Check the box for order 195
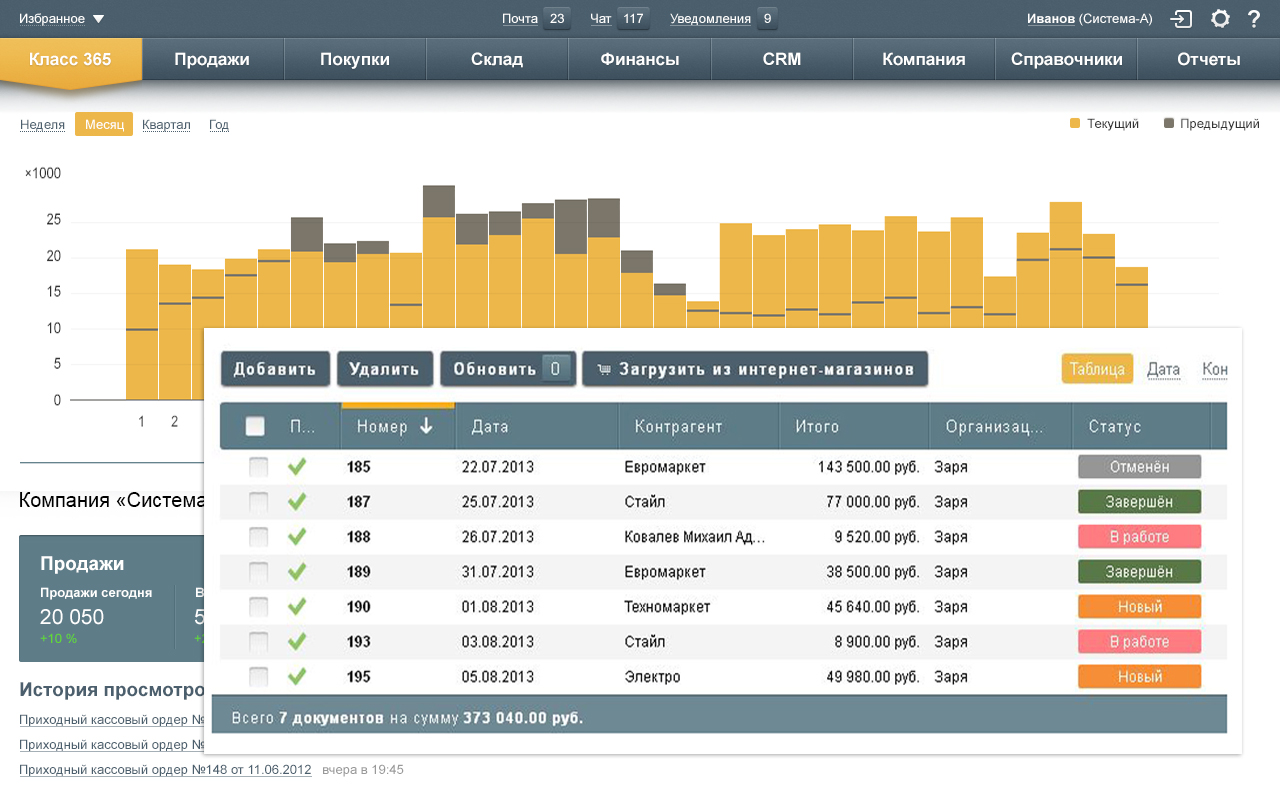 (x=259, y=677)
